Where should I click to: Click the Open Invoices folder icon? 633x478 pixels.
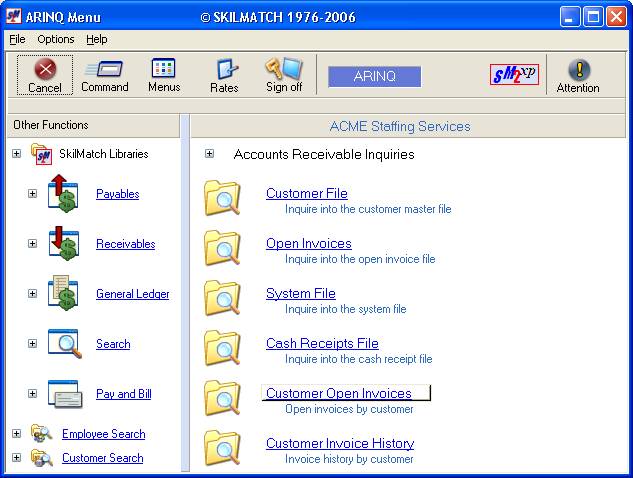click(222, 248)
